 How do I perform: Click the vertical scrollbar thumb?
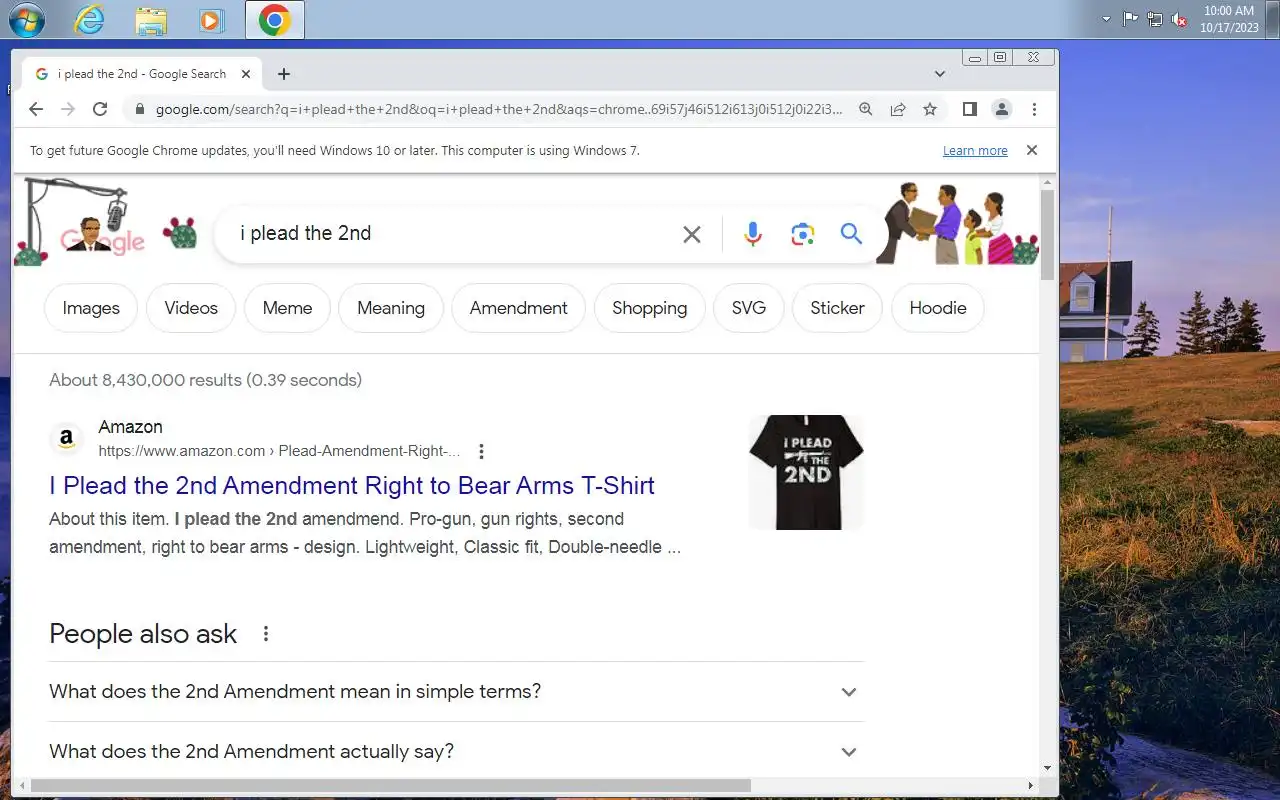[x=1048, y=234]
